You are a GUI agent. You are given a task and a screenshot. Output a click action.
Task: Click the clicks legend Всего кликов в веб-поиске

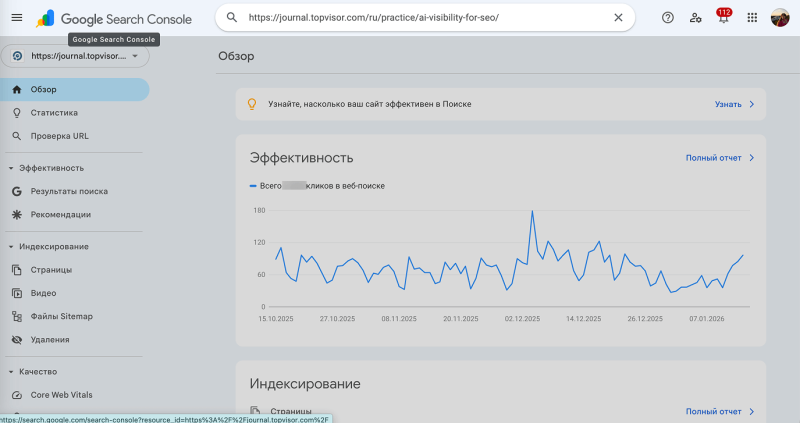[x=317, y=186]
